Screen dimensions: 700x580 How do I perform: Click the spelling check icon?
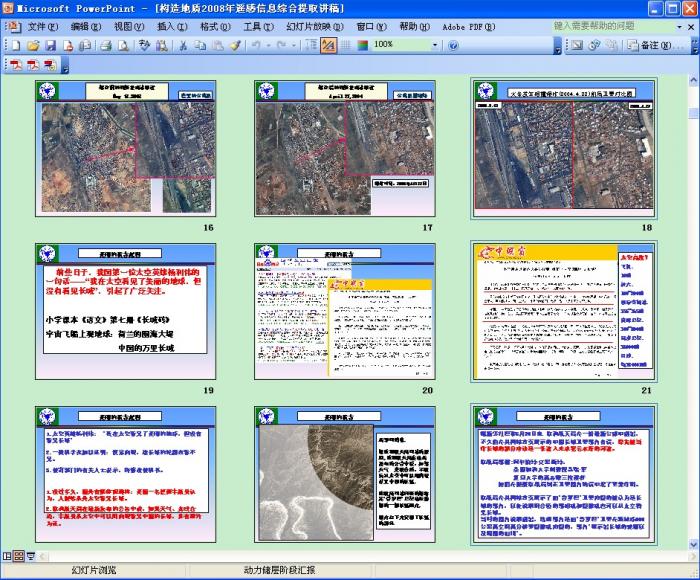tap(145, 45)
